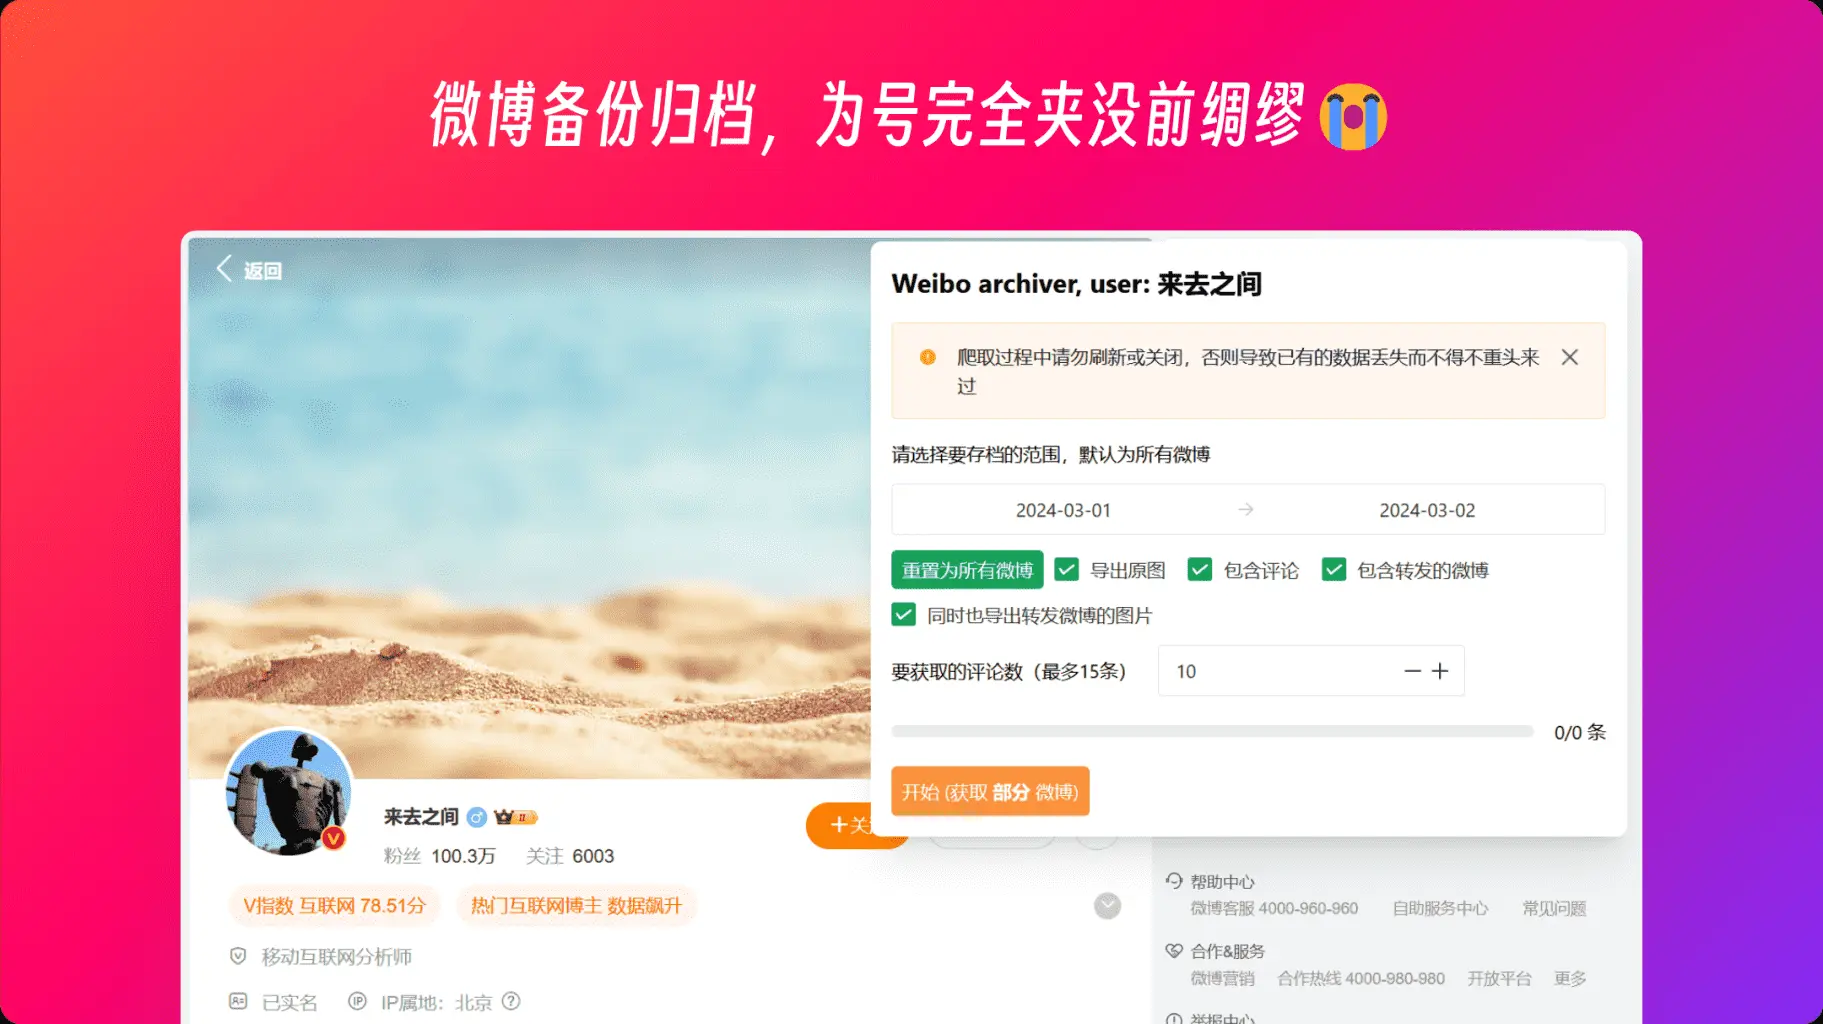Expand profile details with the round chevron
The width and height of the screenshot is (1823, 1024).
pyautogui.click(x=1107, y=906)
